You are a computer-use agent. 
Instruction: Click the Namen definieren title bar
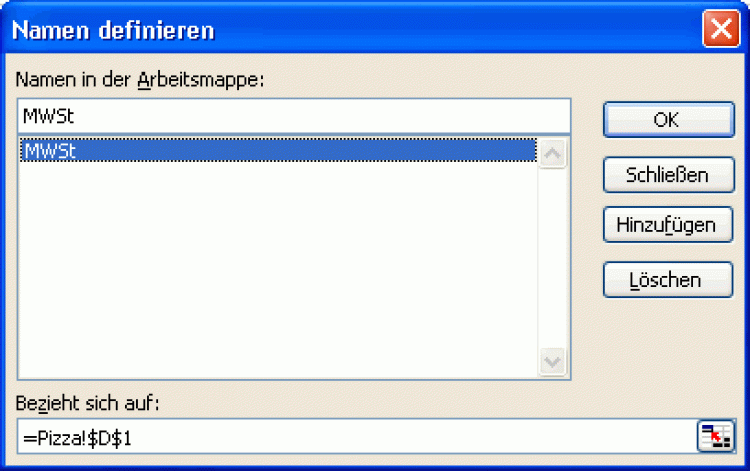point(354,29)
